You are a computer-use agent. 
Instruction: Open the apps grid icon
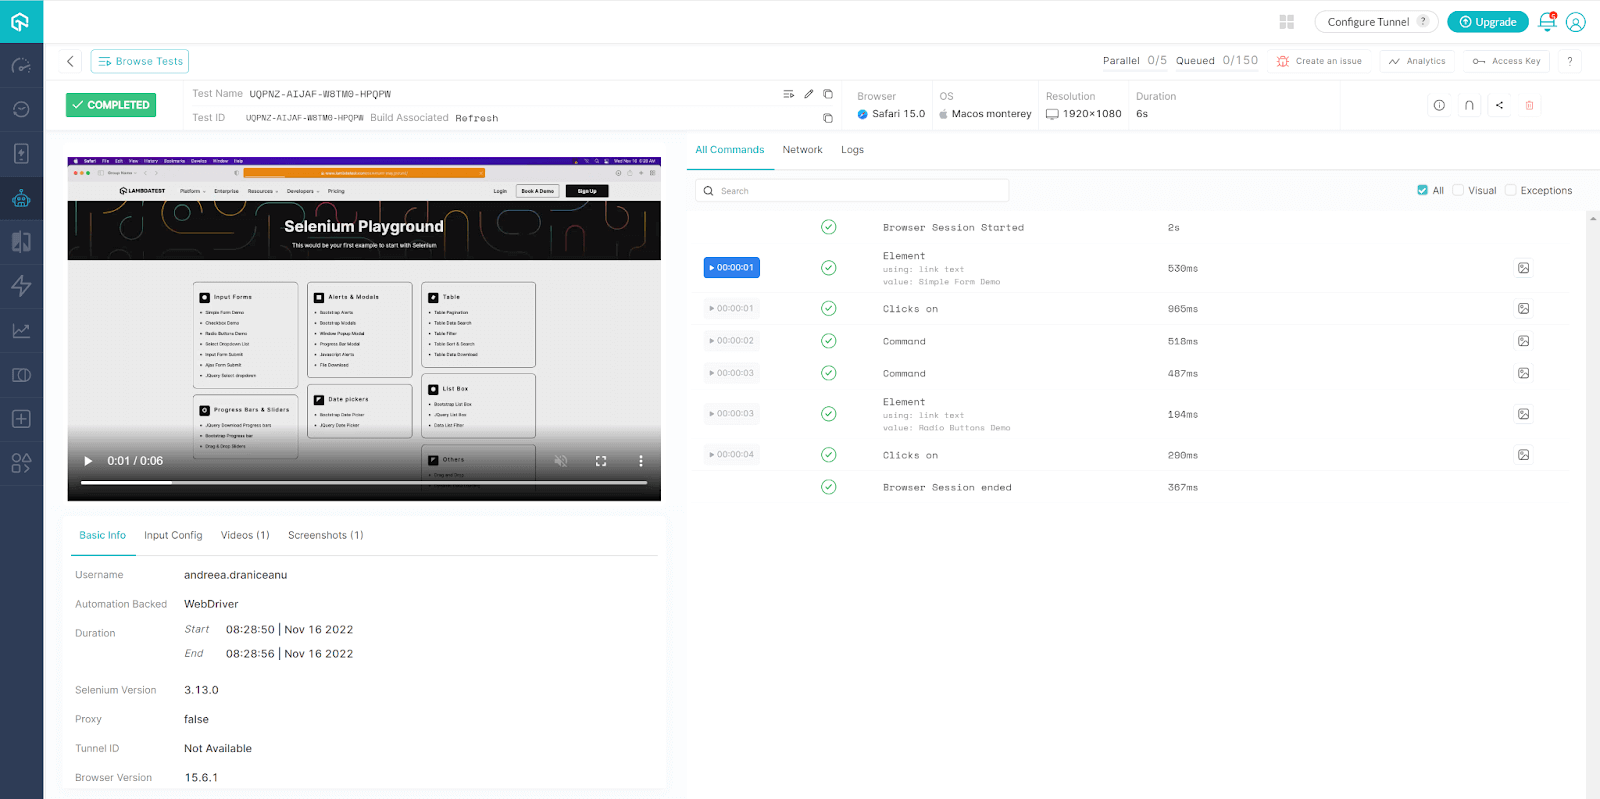[x=1287, y=22]
